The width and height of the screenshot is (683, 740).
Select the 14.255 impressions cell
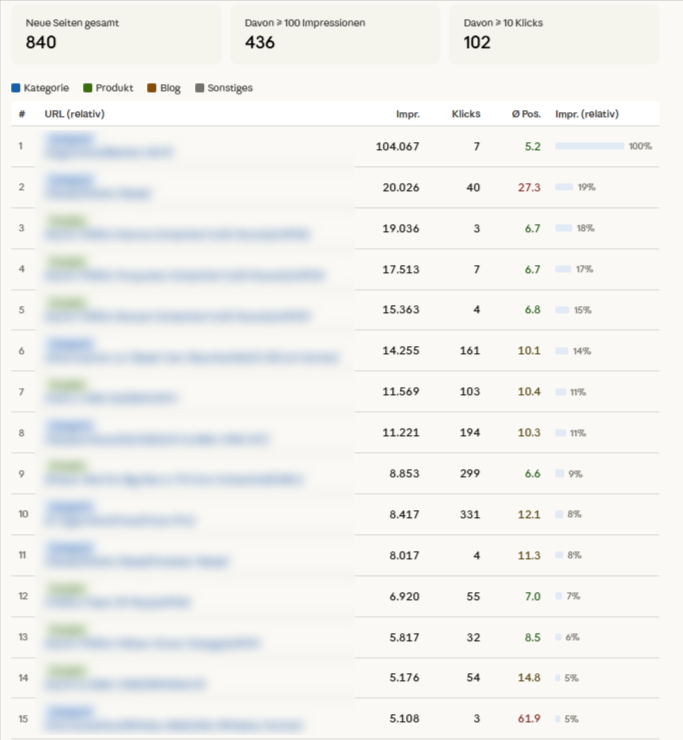(x=396, y=351)
